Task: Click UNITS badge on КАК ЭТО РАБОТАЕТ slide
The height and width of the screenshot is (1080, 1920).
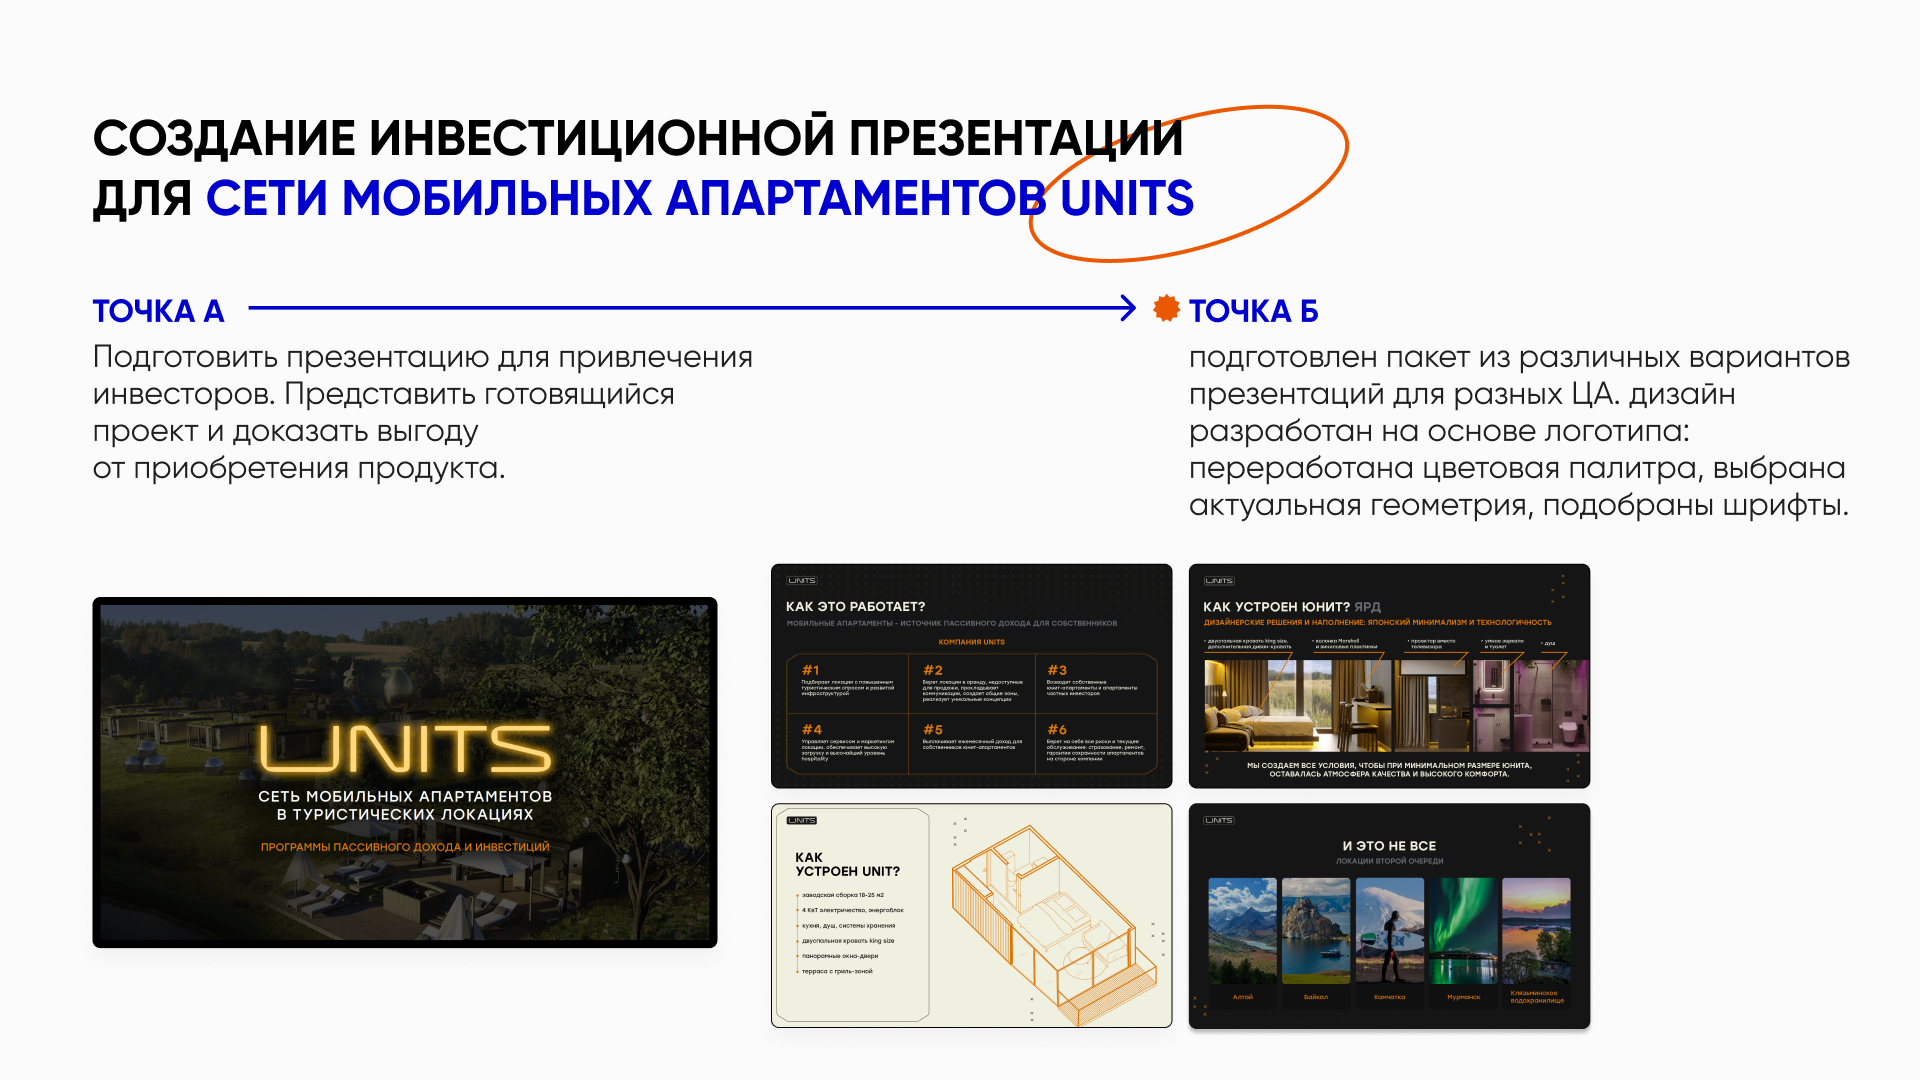Action: (x=802, y=580)
